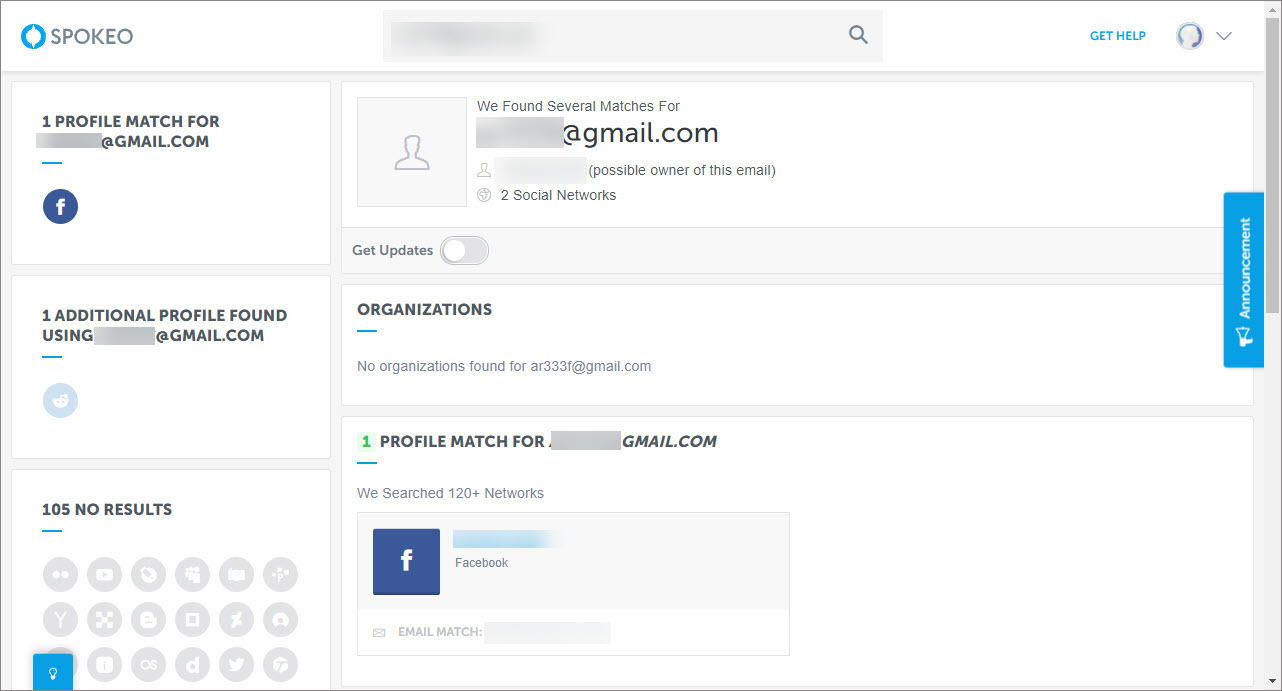Click the fifth icon in the first no-results row
This screenshot has height=691, width=1282.
pos(236,574)
